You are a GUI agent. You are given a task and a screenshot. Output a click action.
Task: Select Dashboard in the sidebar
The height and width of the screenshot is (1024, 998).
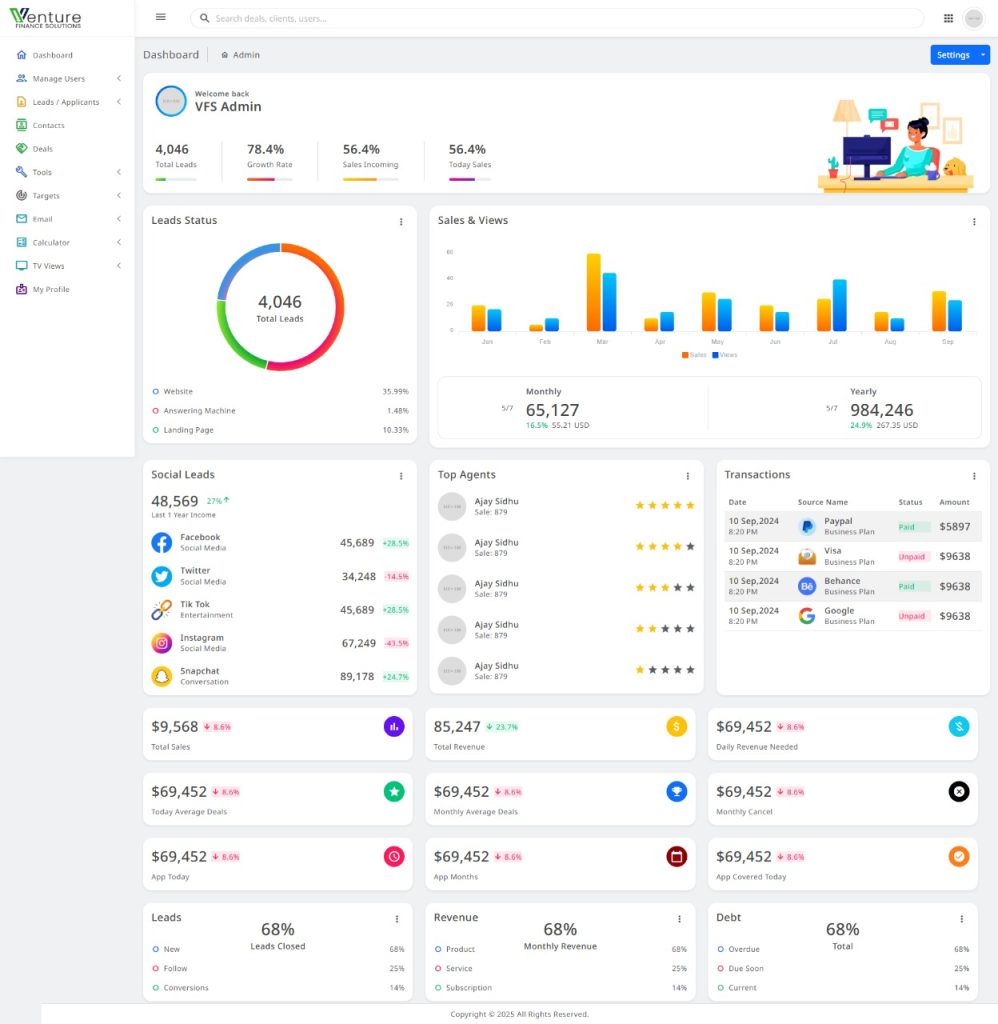[x=51, y=55]
